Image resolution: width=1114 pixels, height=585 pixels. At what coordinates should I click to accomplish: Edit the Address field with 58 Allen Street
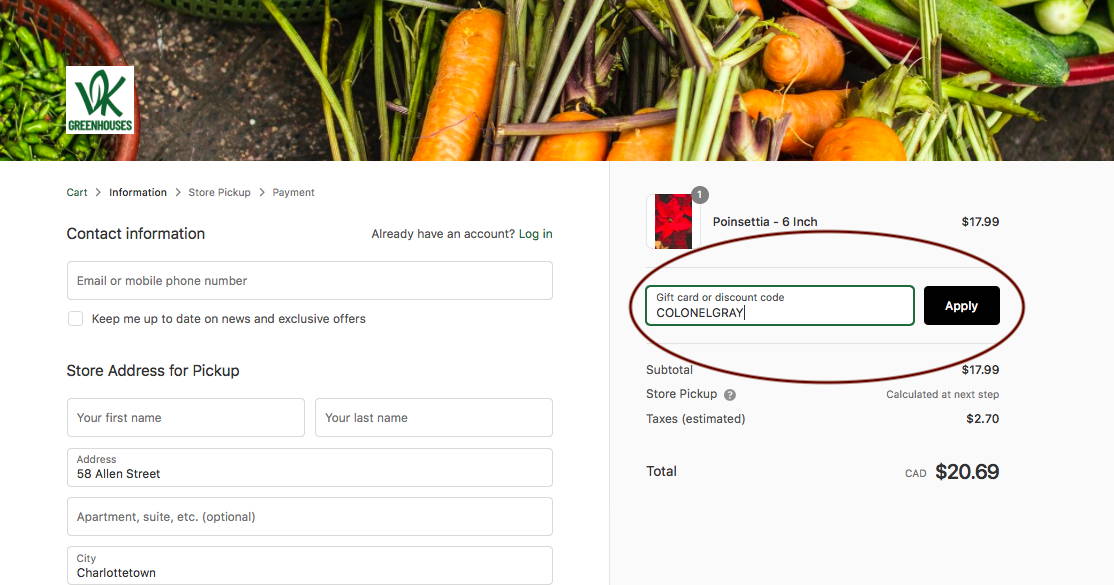pos(310,467)
